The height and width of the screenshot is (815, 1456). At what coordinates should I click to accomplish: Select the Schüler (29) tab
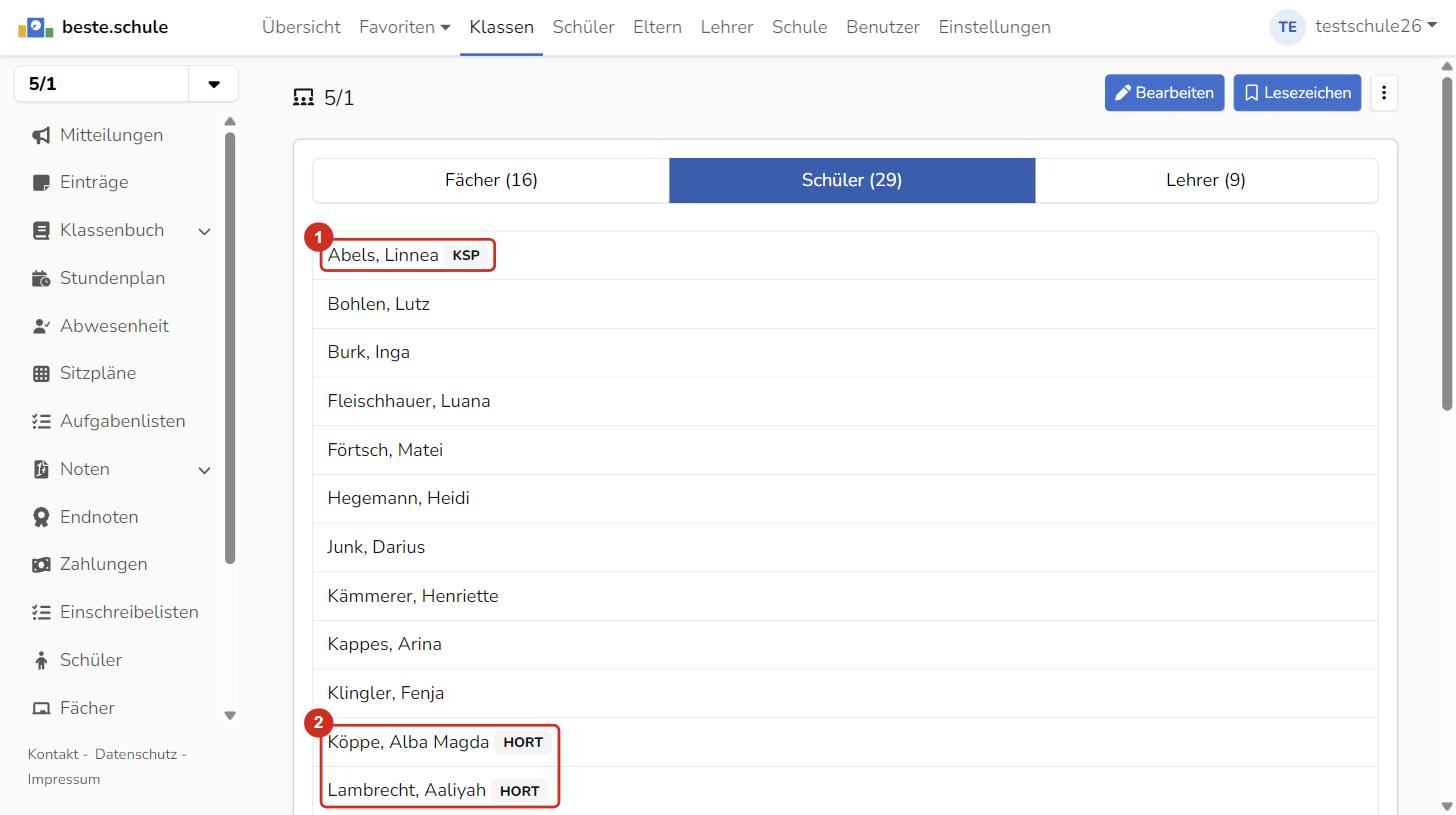click(x=852, y=180)
